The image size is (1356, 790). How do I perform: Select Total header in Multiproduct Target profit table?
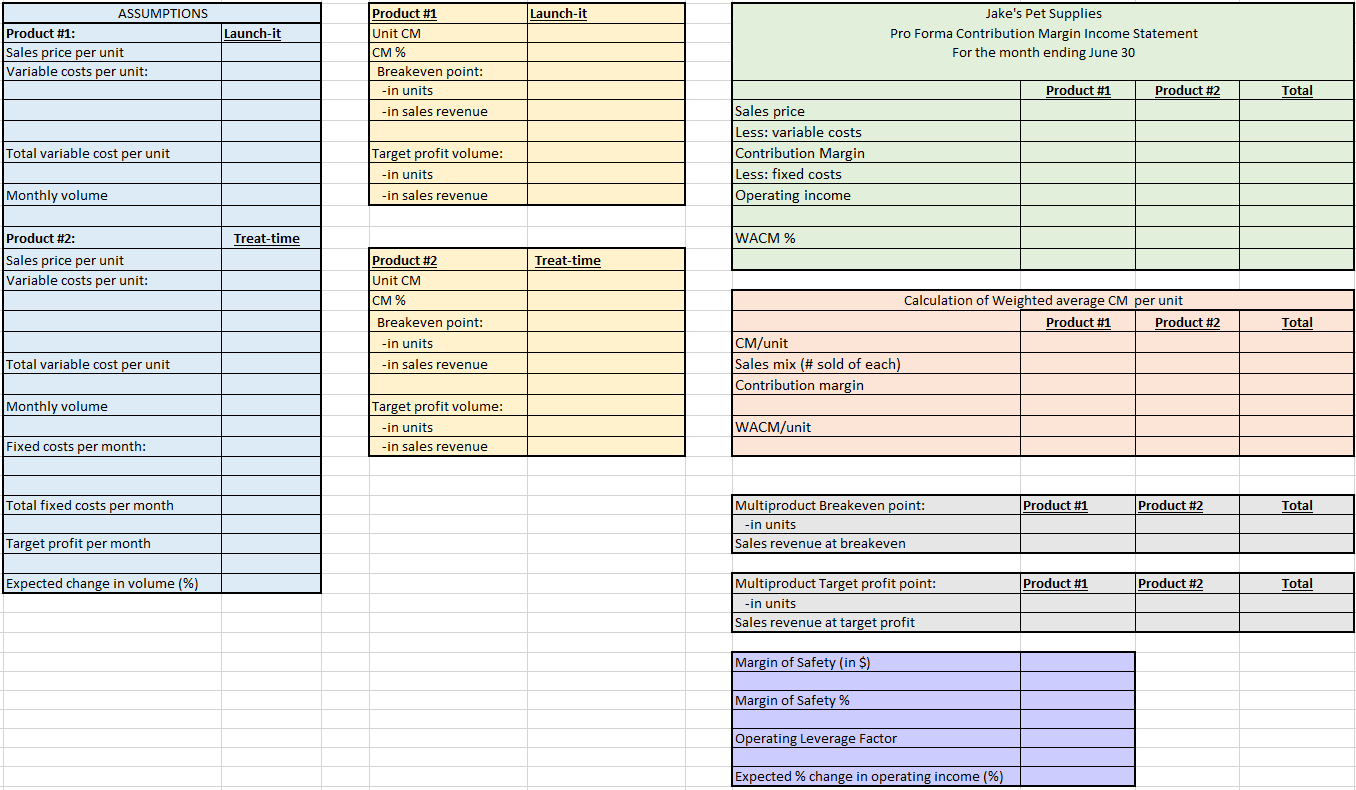tap(1297, 583)
